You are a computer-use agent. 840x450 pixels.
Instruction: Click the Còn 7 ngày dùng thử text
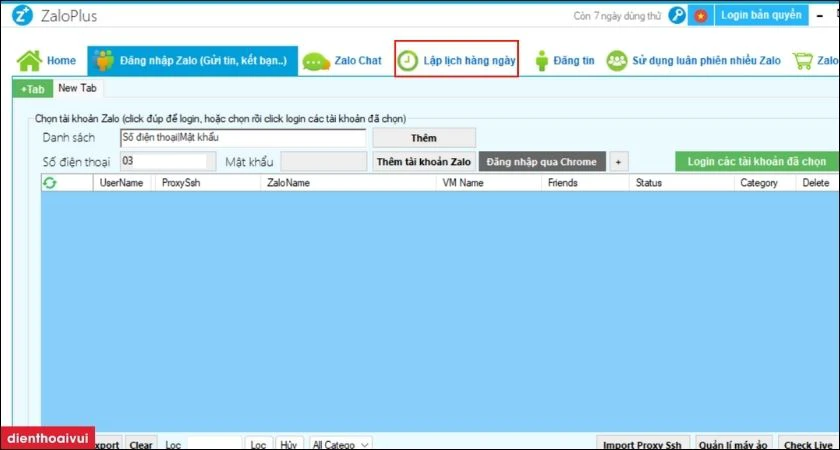coord(617,16)
